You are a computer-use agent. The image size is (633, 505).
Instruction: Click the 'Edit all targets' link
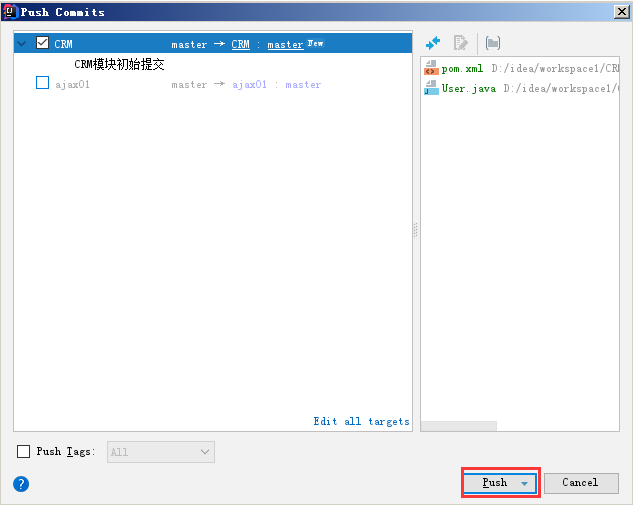click(x=361, y=422)
